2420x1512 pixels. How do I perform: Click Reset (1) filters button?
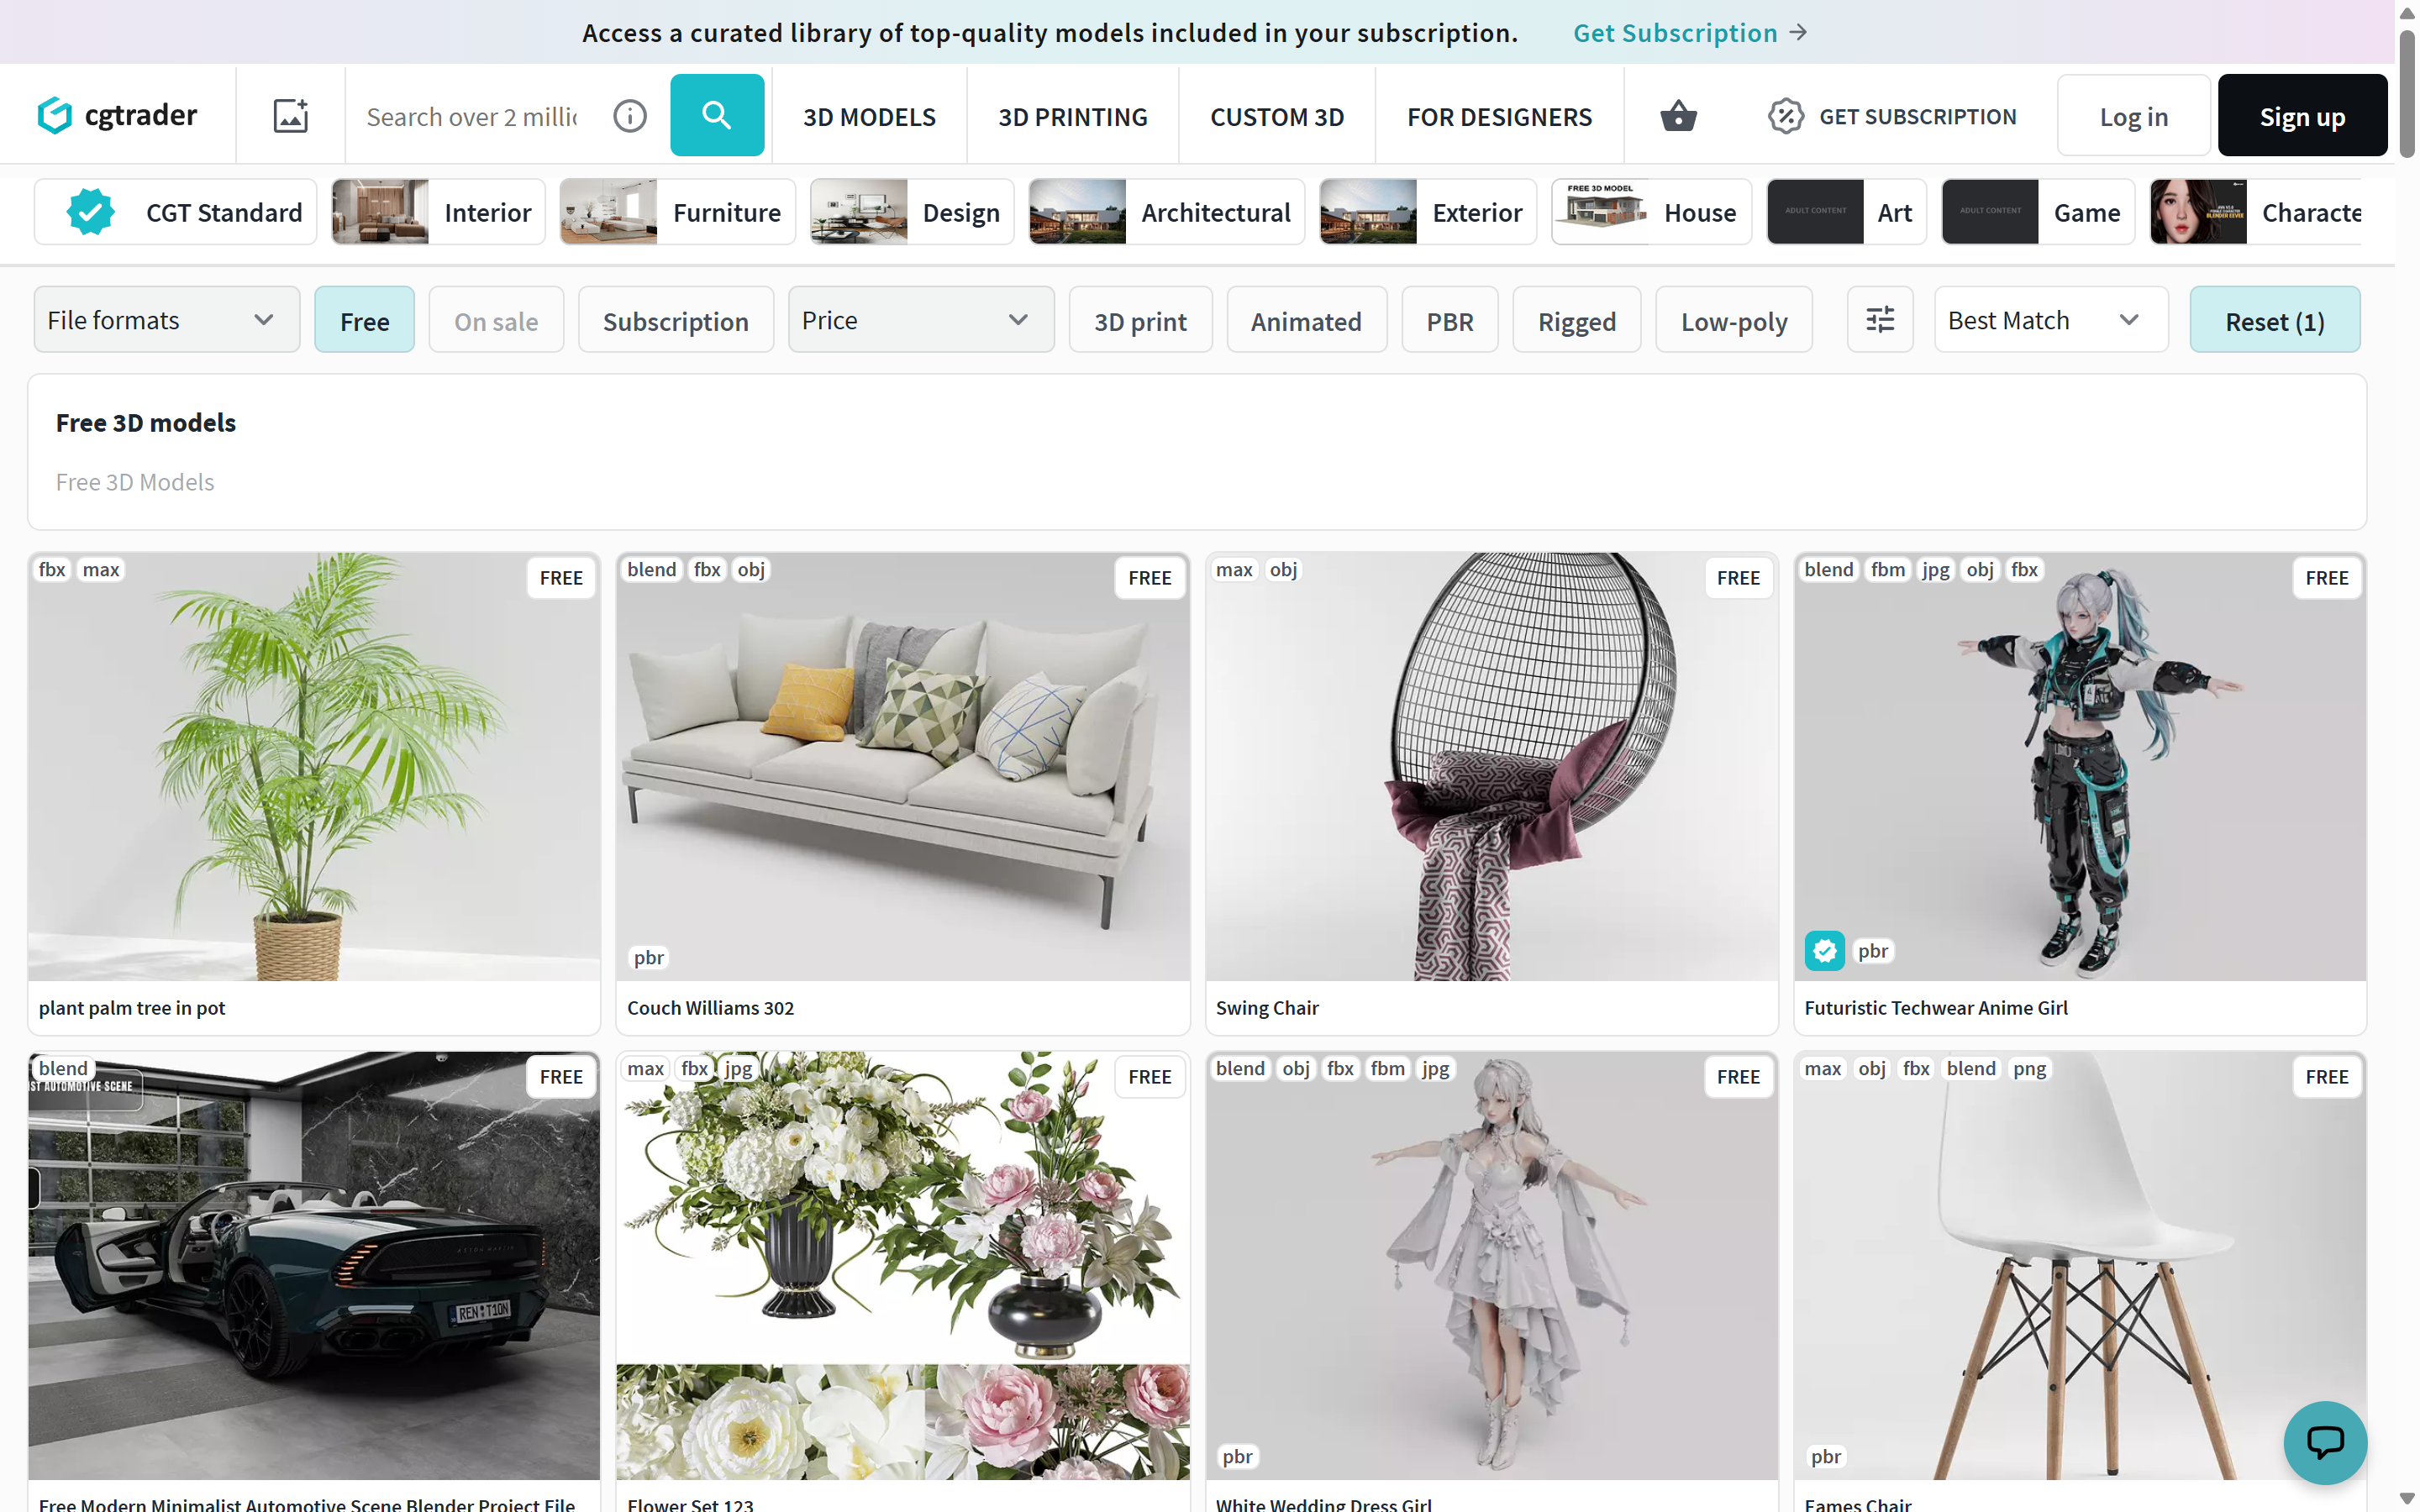pos(2274,320)
